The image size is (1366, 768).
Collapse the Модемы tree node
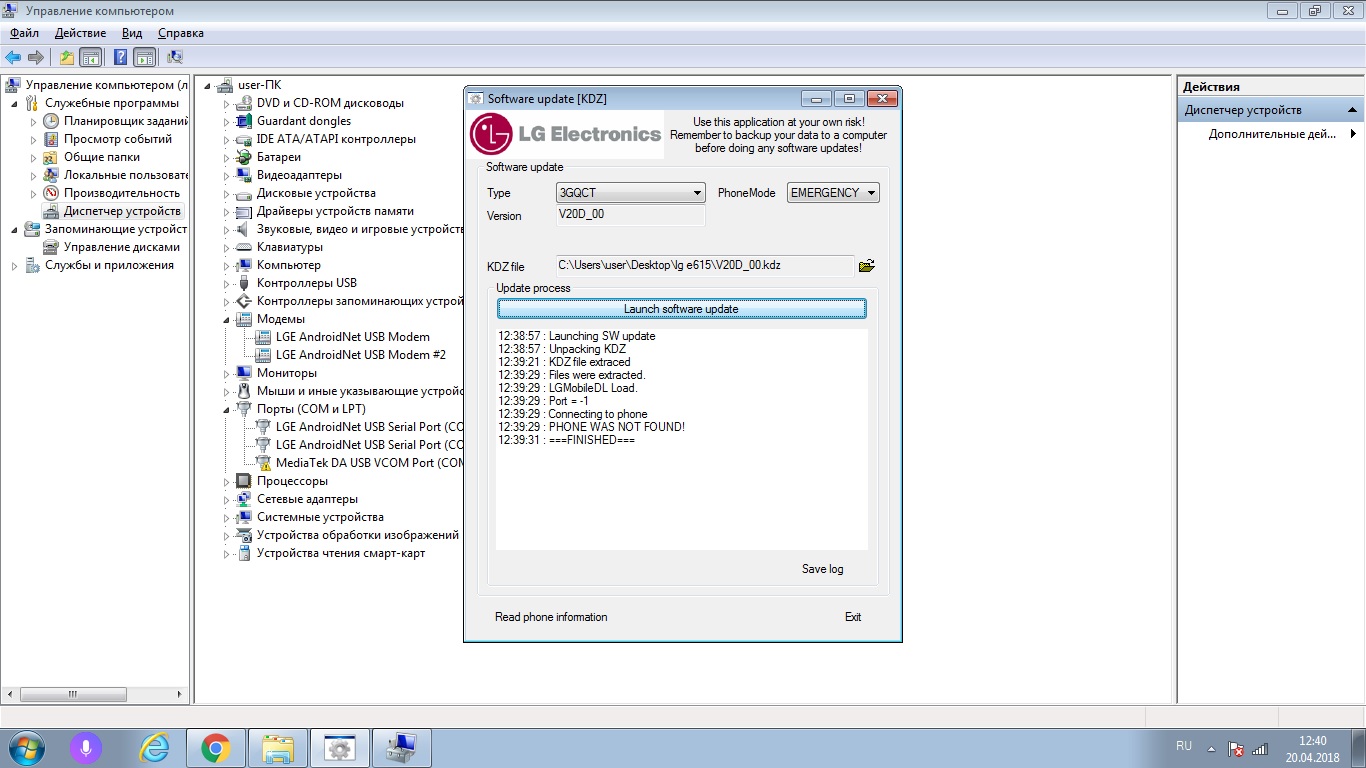click(228, 319)
